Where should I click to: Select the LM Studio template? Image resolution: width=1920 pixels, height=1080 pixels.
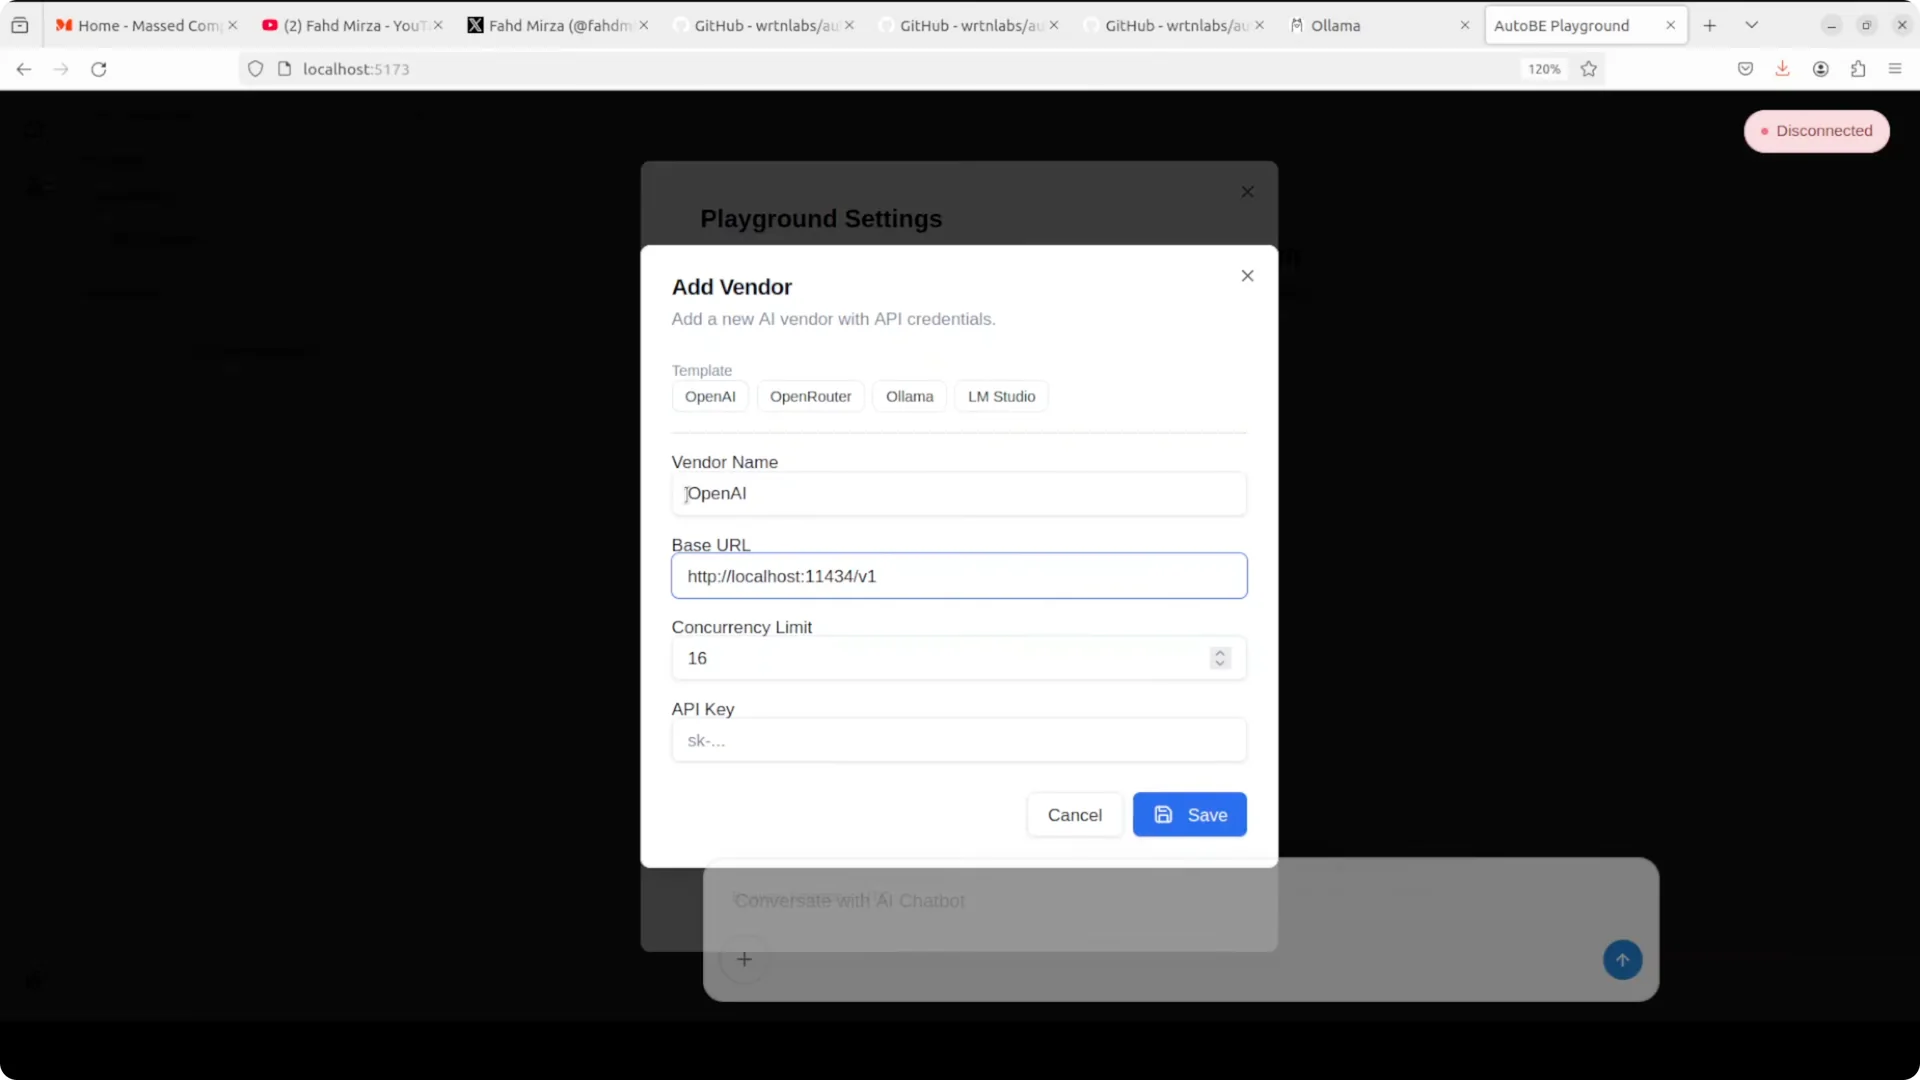(1001, 396)
